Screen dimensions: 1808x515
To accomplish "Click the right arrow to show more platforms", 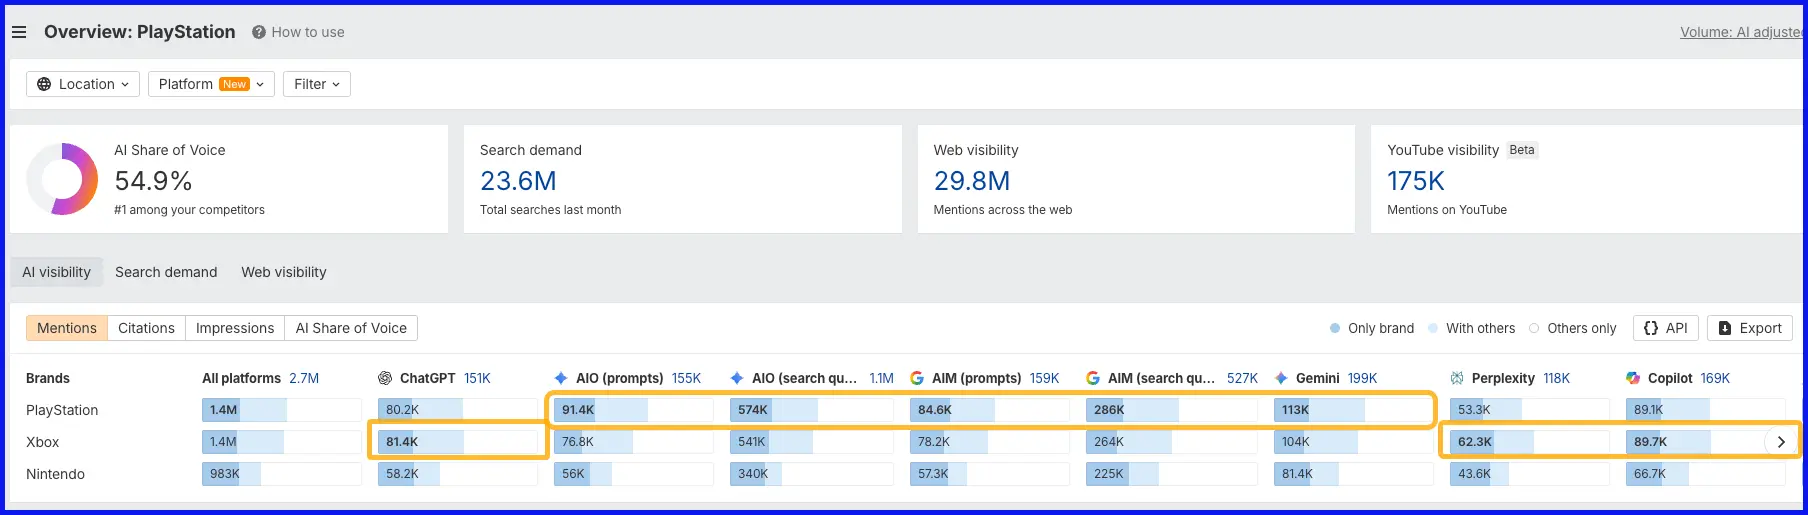I will (1781, 442).
